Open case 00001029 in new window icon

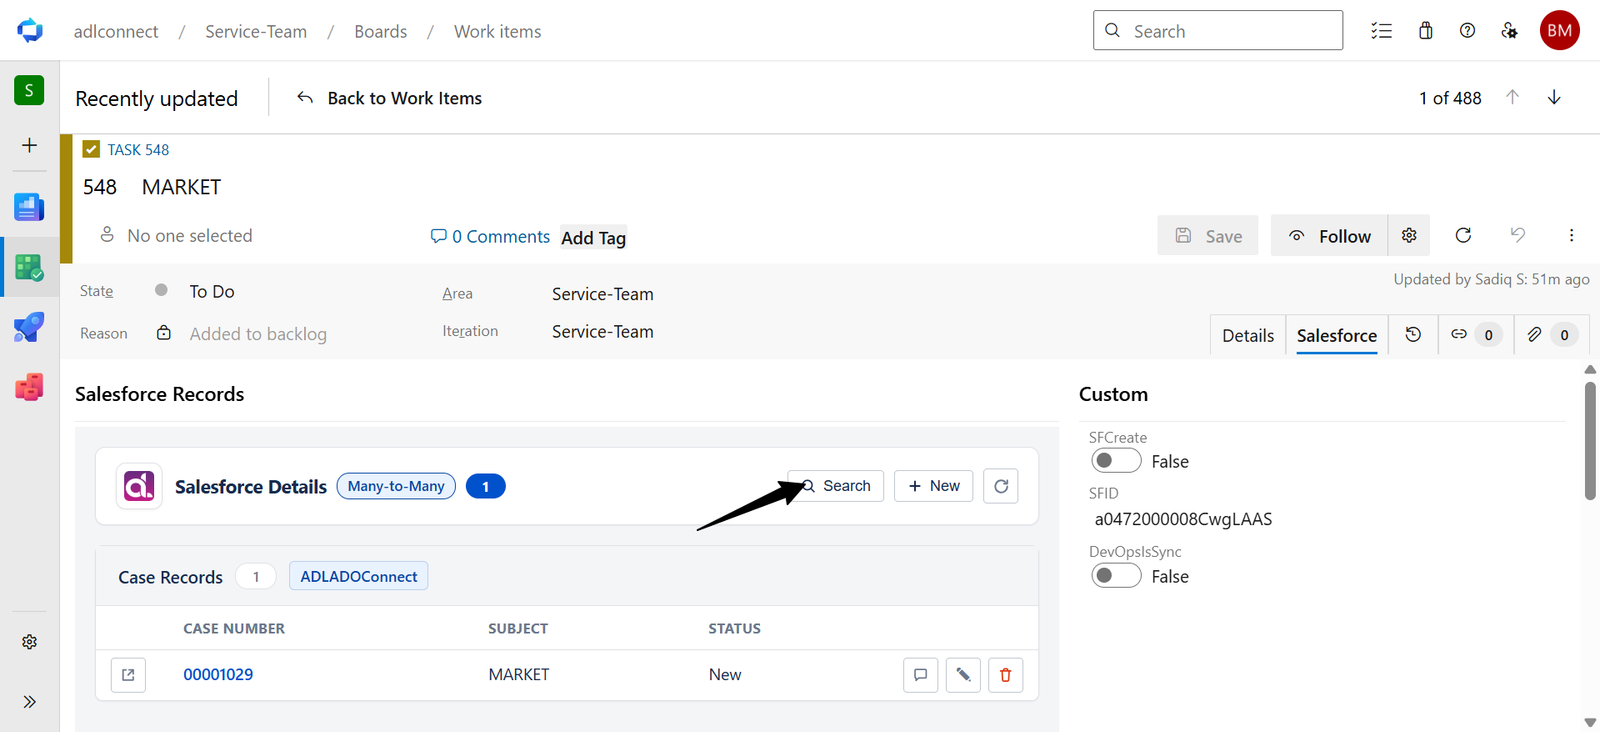pos(128,675)
